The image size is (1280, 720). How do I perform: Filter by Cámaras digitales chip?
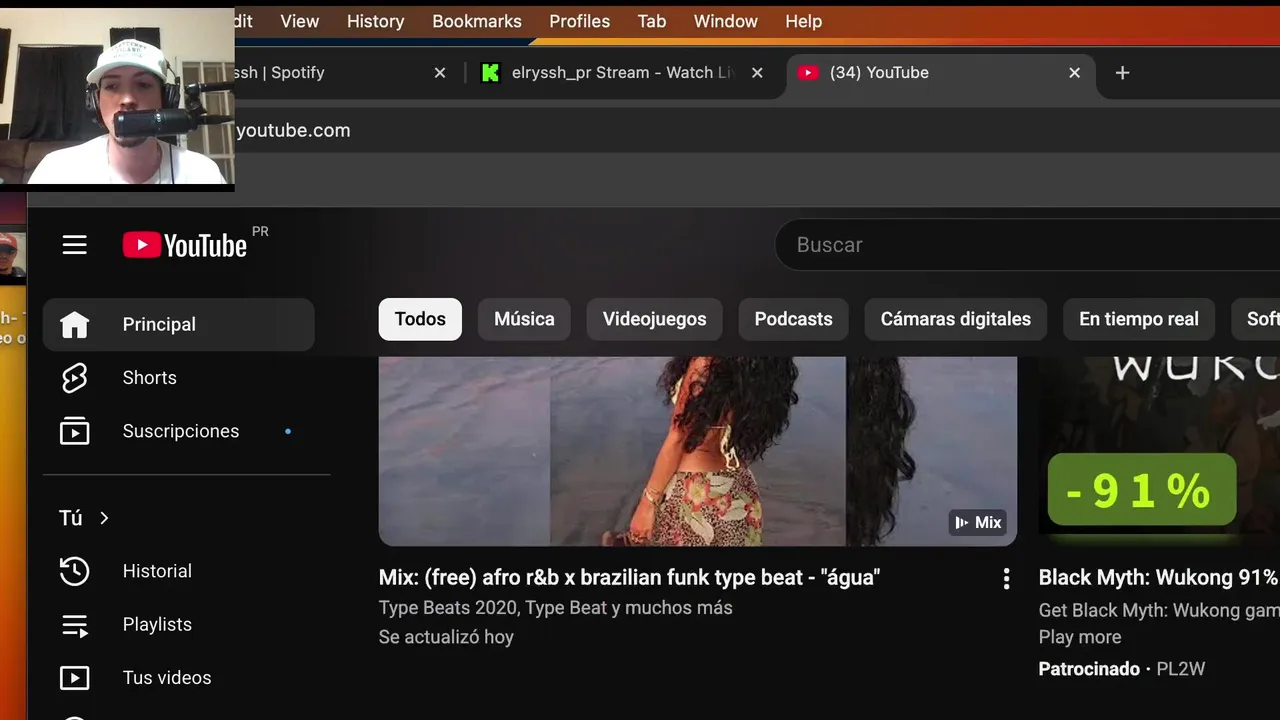coord(955,319)
